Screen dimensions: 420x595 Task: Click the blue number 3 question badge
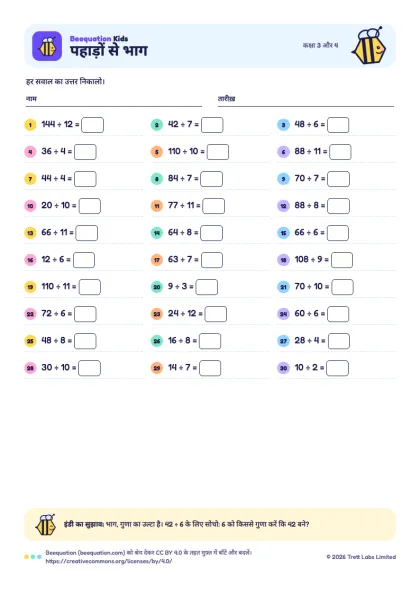pyautogui.click(x=283, y=125)
